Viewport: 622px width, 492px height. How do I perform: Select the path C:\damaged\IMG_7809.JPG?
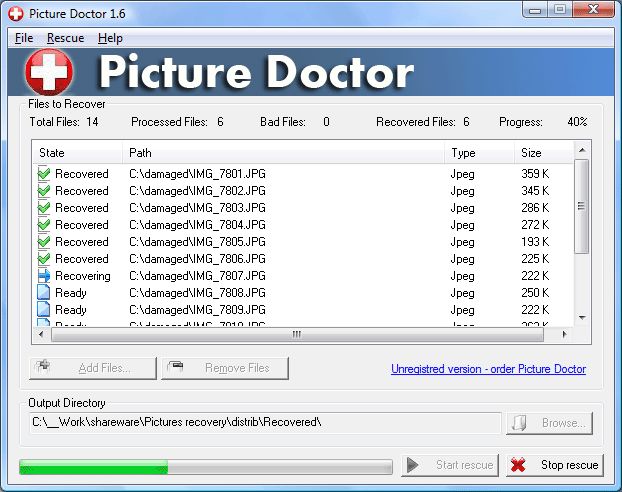pos(197,310)
